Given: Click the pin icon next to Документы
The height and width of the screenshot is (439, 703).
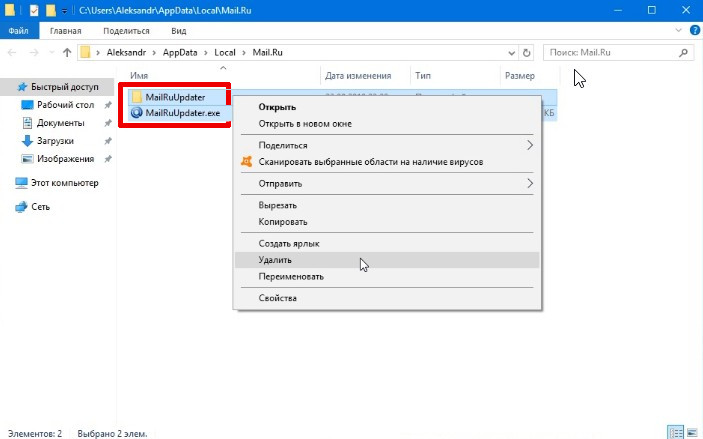Looking at the screenshot, I should tap(108, 123).
